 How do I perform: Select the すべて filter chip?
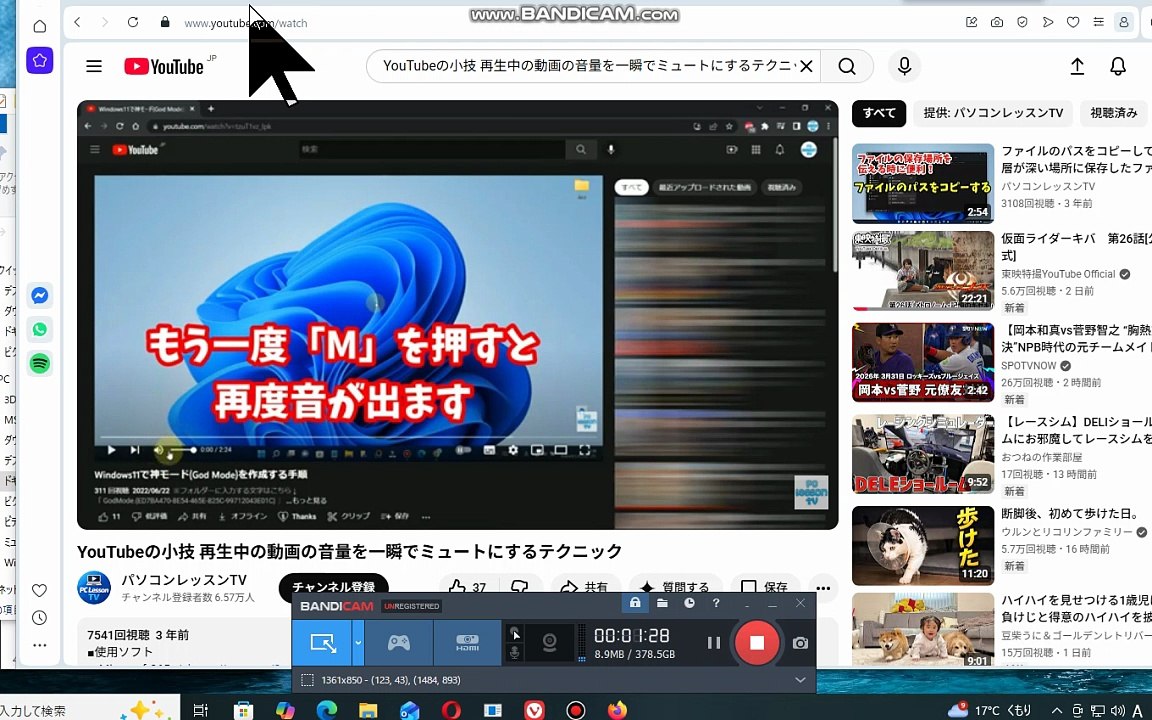(x=879, y=113)
